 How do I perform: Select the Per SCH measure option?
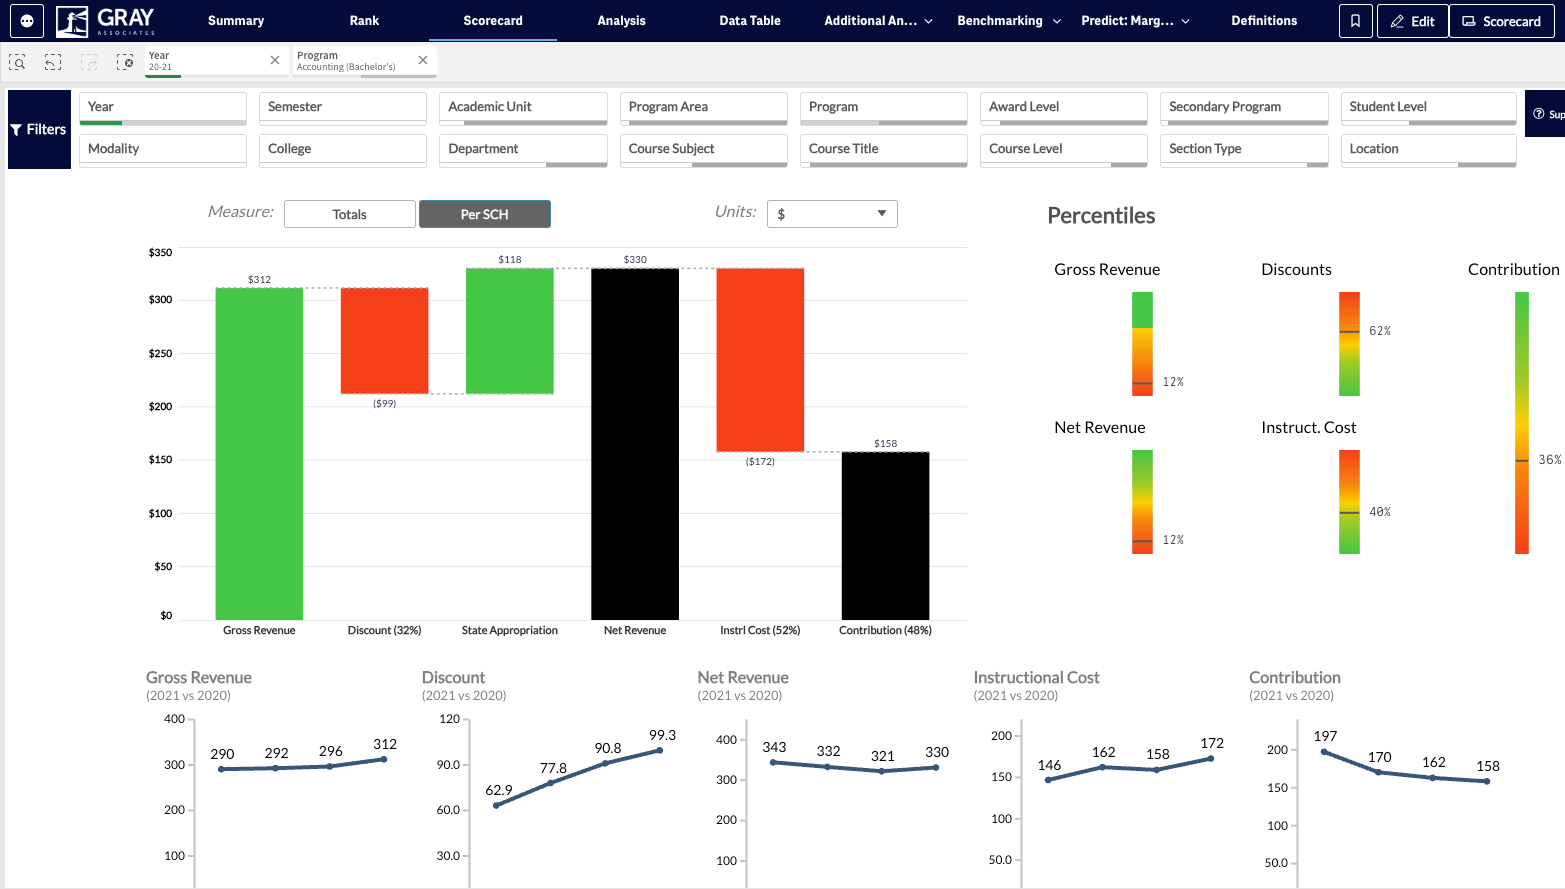click(x=485, y=214)
